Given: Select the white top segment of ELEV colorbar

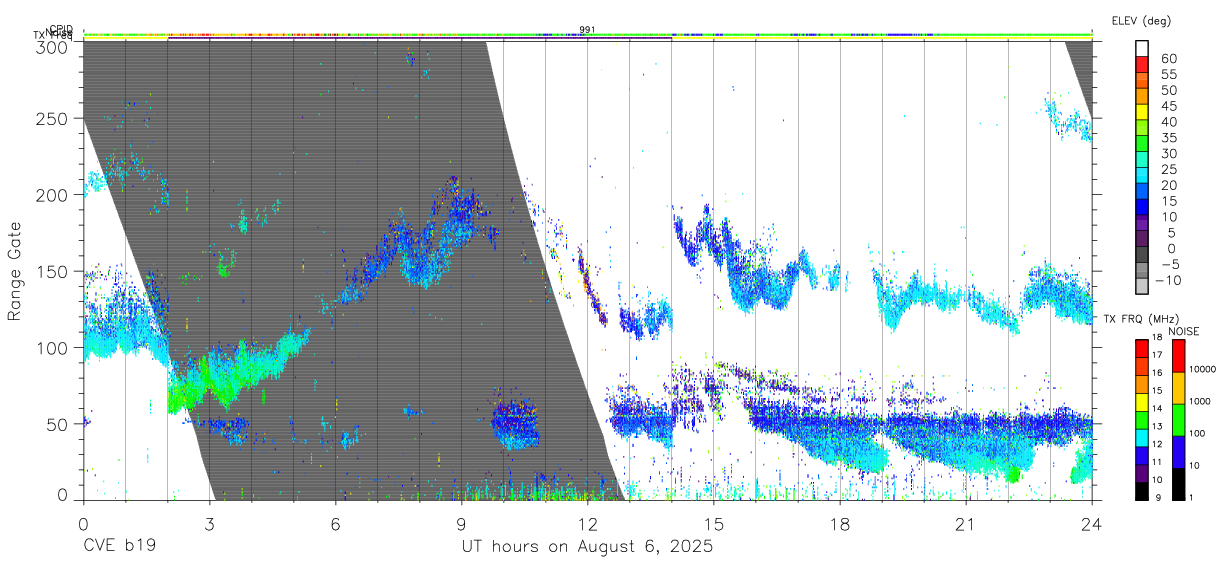Looking at the screenshot, I should point(1142,49).
